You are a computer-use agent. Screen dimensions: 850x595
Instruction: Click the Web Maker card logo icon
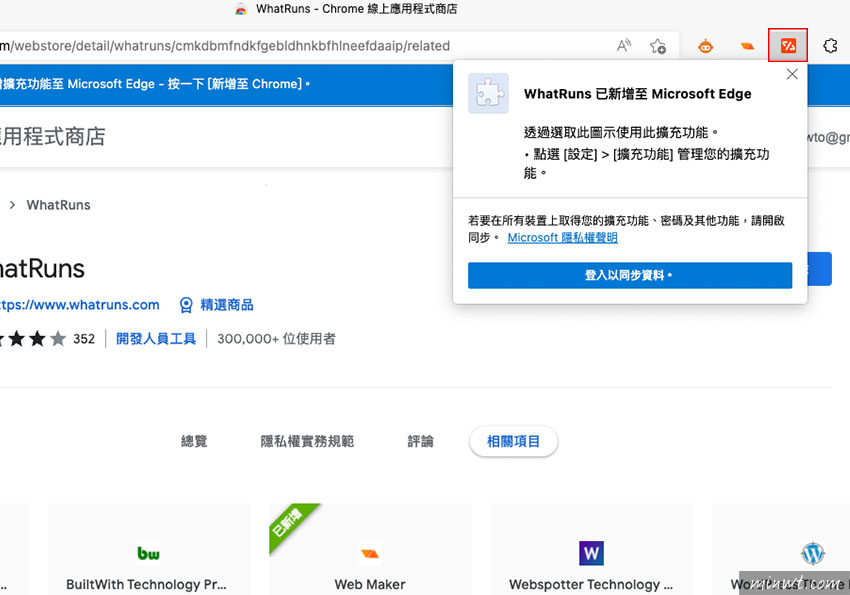click(370, 553)
